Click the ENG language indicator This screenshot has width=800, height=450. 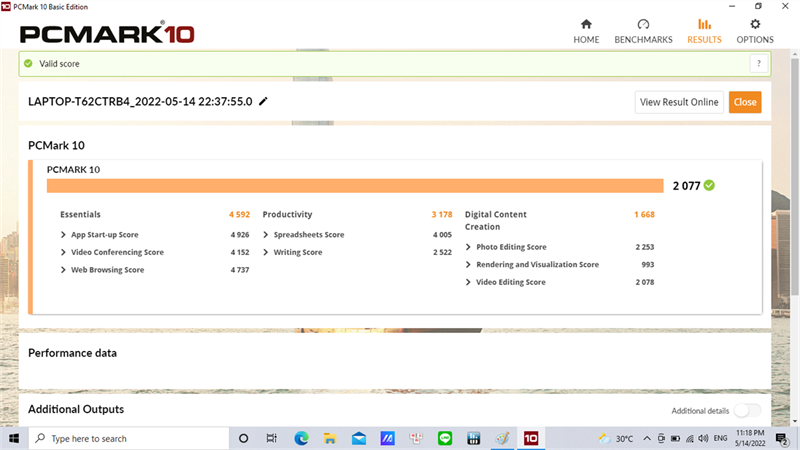click(x=720, y=438)
